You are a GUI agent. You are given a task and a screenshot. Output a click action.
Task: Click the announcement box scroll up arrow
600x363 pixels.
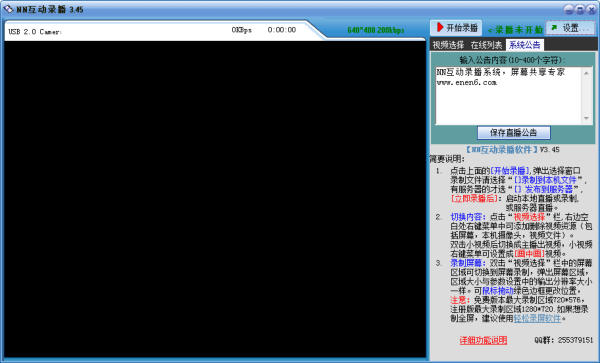[x=586, y=73]
